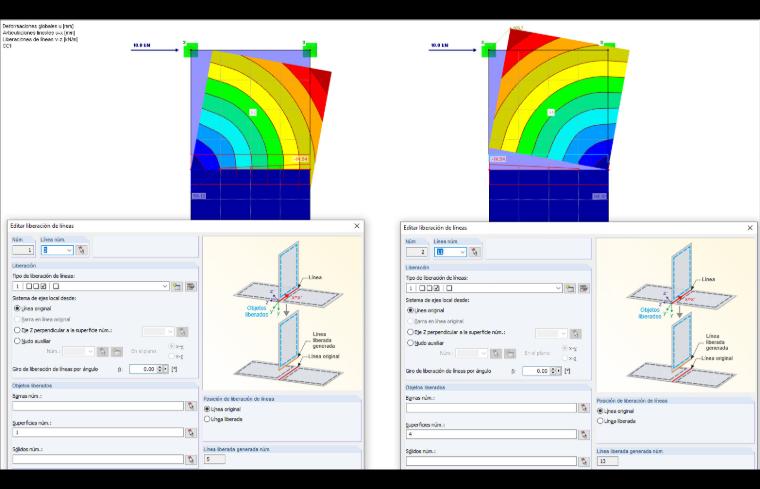
Task: Pick line graphically in right dialog
Action: coord(475,252)
